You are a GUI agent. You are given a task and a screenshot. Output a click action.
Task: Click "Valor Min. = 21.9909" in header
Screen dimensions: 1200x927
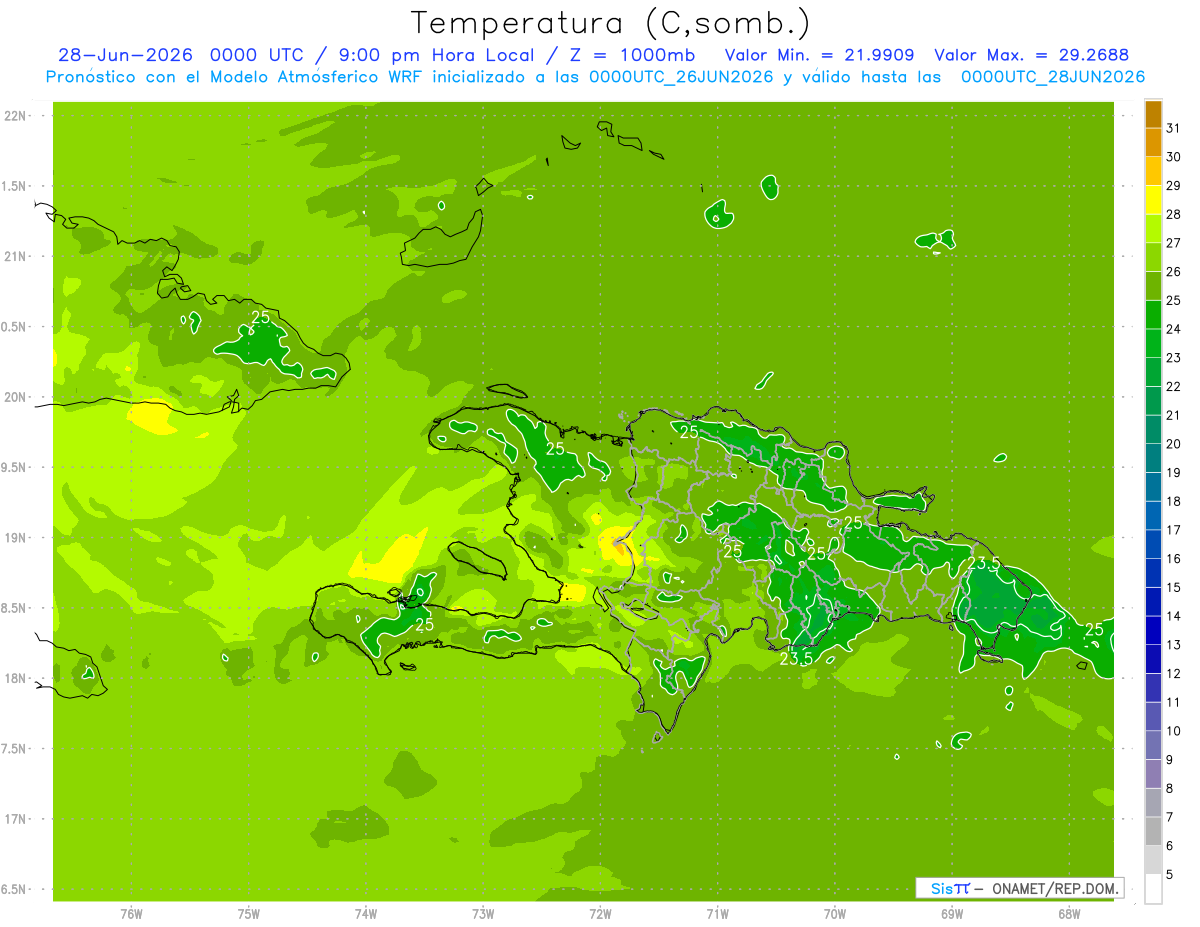[819, 55]
